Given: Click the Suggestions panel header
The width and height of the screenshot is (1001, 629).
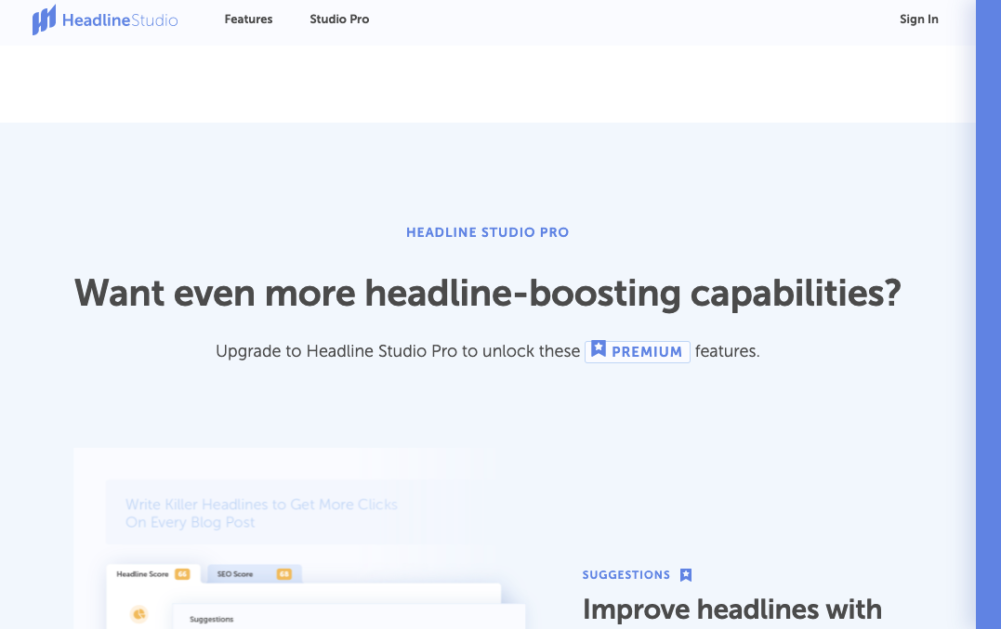Looking at the screenshot, I should pos(211,619).
